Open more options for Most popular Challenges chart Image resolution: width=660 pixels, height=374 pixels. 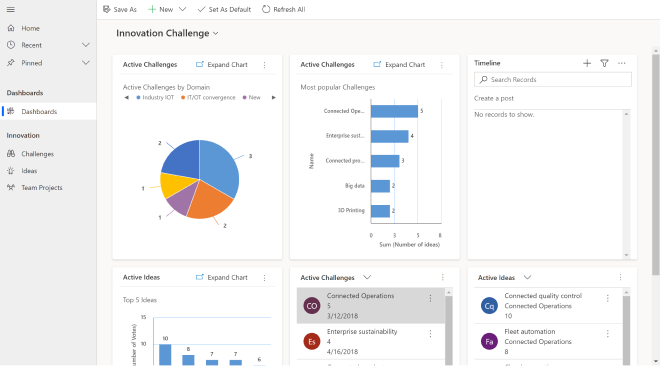[x=442, y=65]
